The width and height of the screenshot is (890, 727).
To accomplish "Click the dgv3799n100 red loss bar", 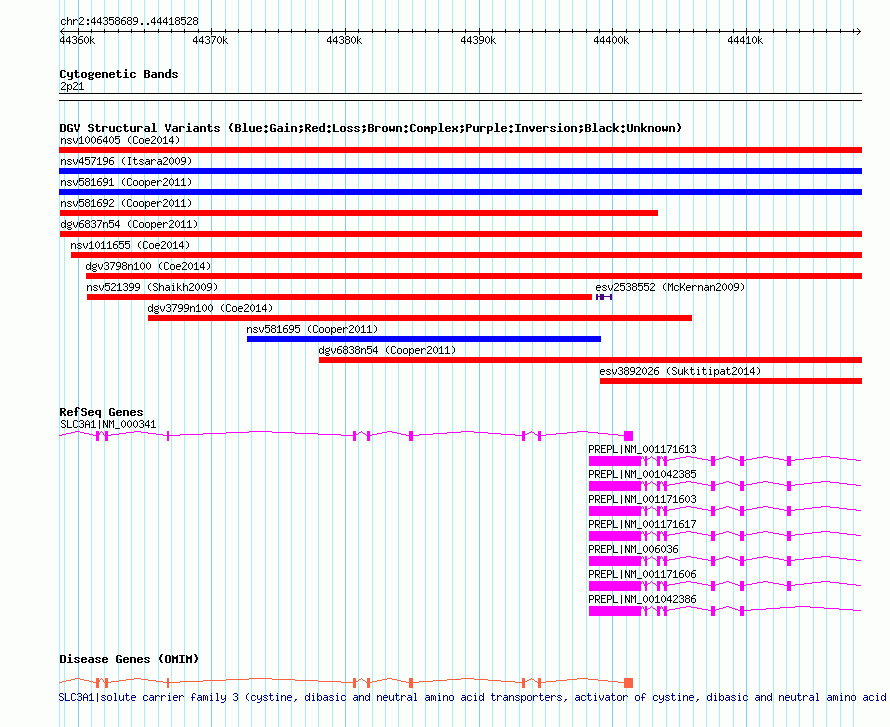I will [420, 318].
